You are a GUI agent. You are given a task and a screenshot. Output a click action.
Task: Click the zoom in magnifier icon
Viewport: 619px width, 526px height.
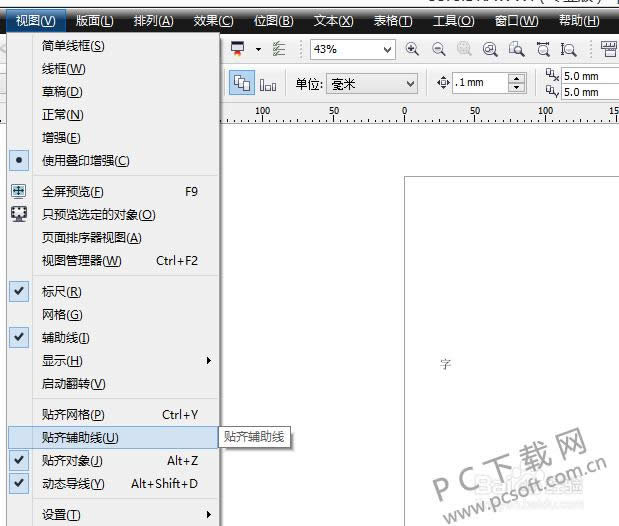click(x=413, y=49)
